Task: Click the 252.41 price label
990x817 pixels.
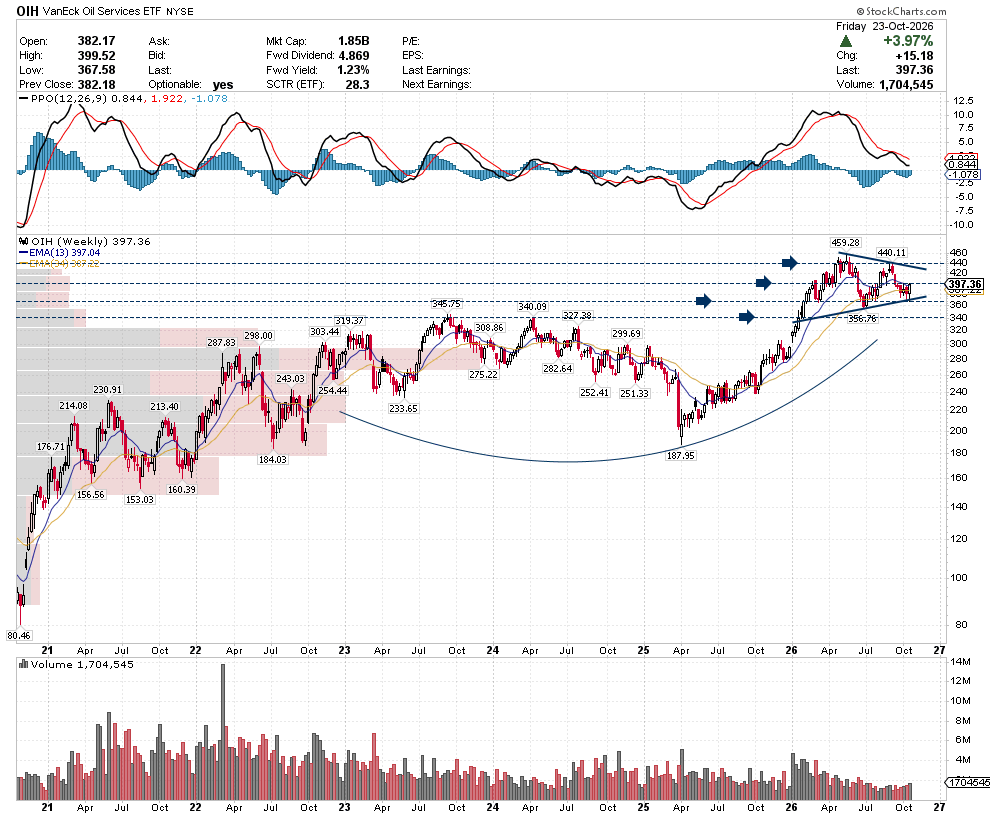Action: coord(595,393)
